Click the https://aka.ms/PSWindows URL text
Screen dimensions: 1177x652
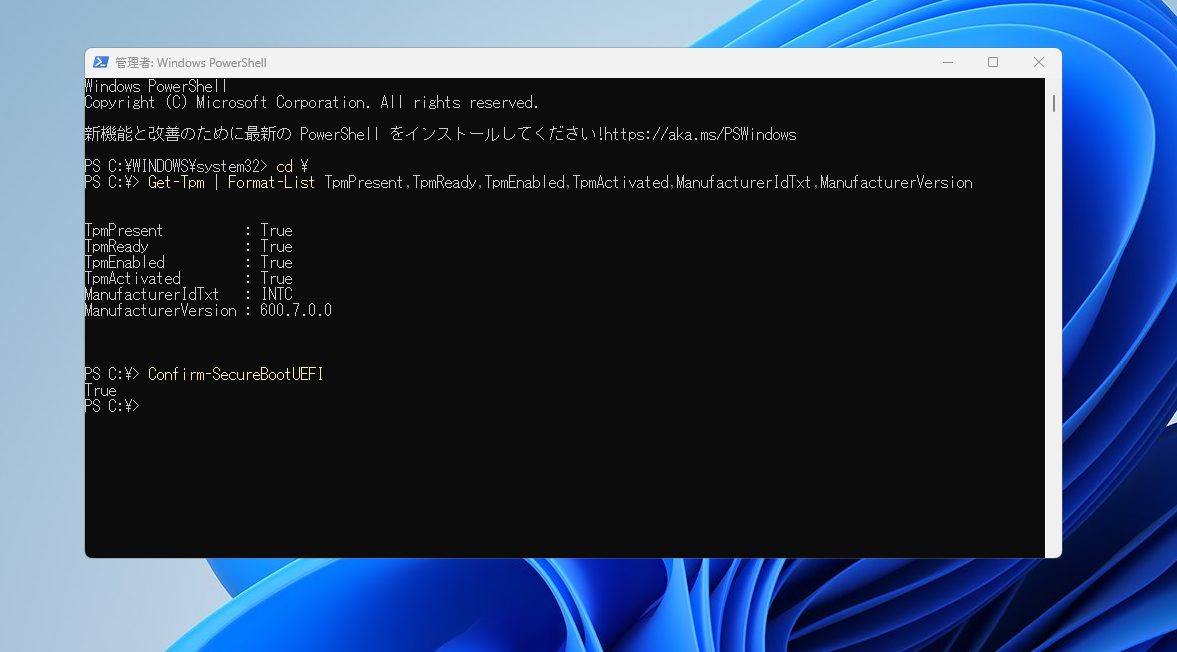click(700, 134)
